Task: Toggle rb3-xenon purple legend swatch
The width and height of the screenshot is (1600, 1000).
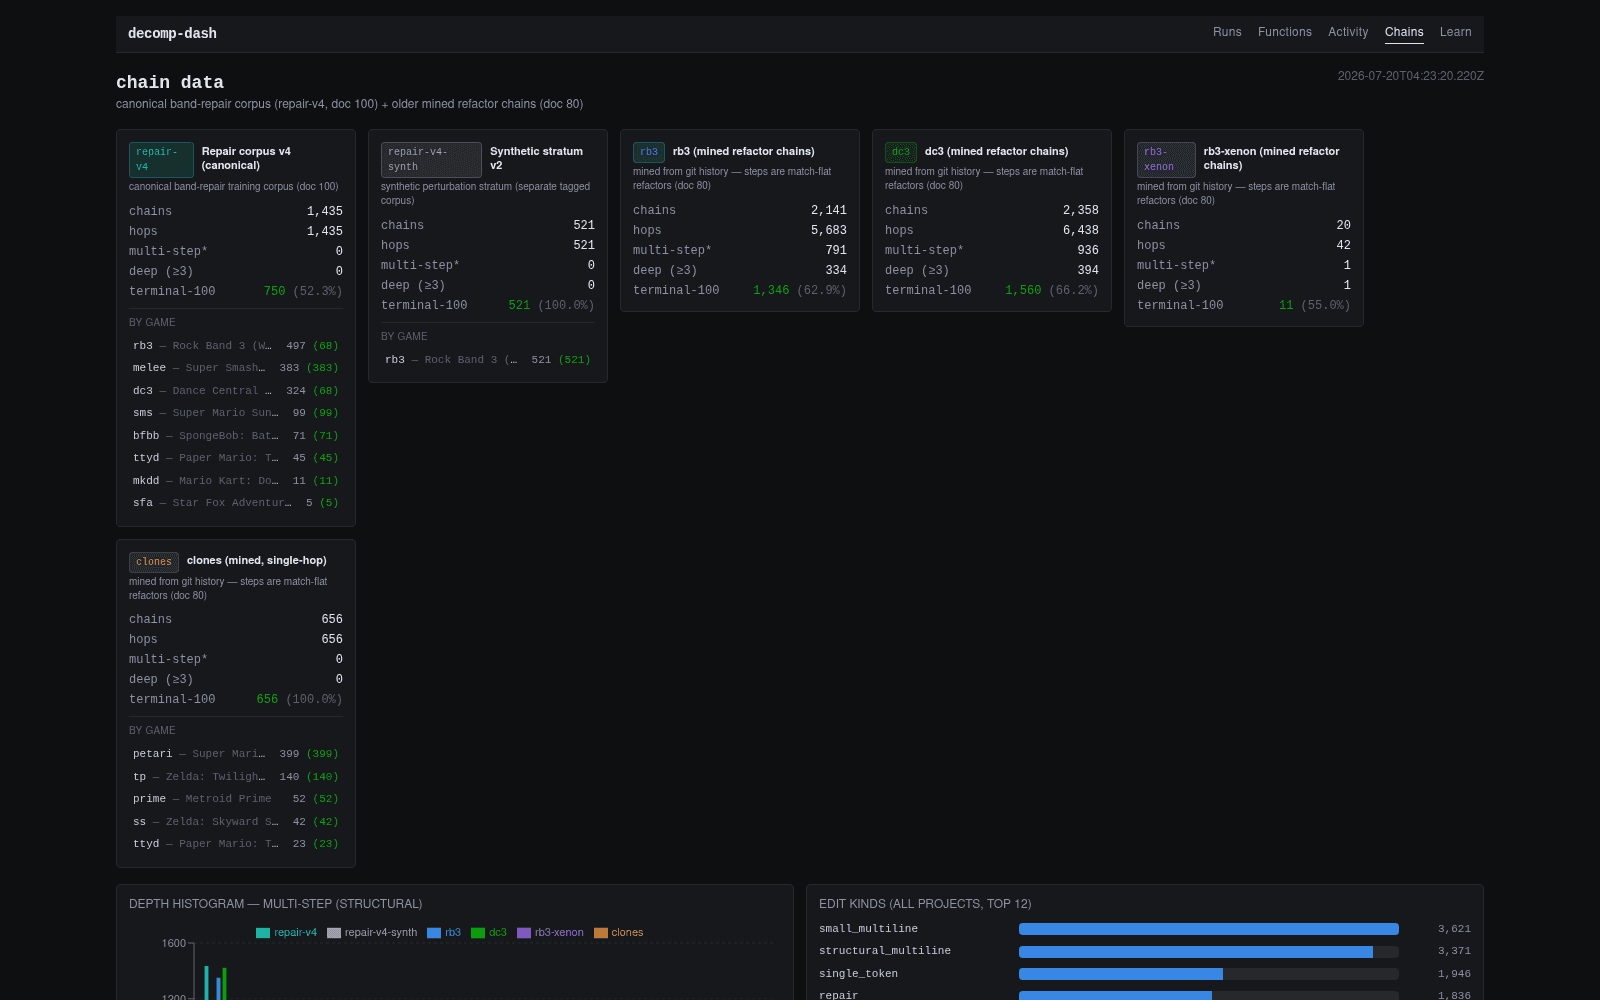Action: pos(524,933)
